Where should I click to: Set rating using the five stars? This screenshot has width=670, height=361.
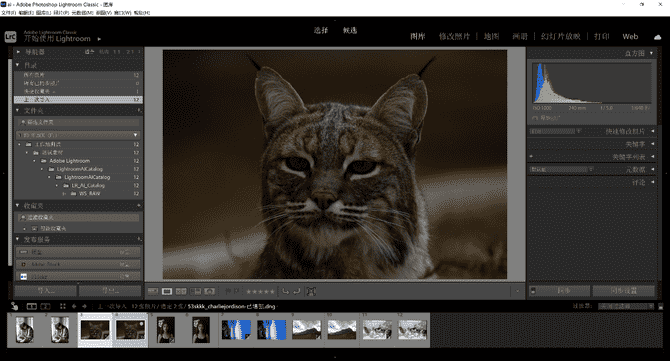pyautogui.click(x=260, y=291)
